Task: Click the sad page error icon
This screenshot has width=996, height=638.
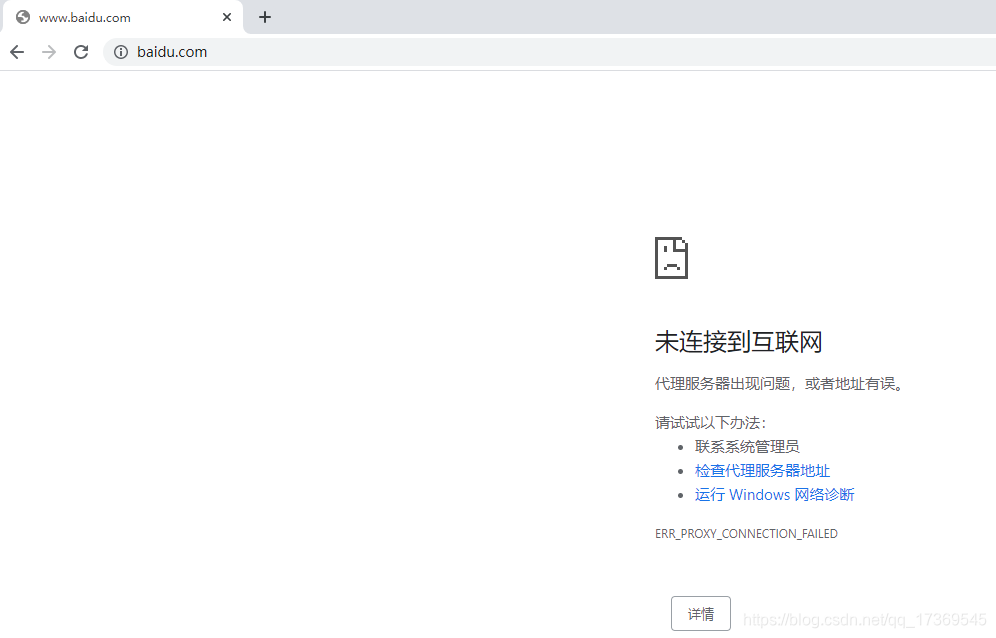Action: click(671, 258)
